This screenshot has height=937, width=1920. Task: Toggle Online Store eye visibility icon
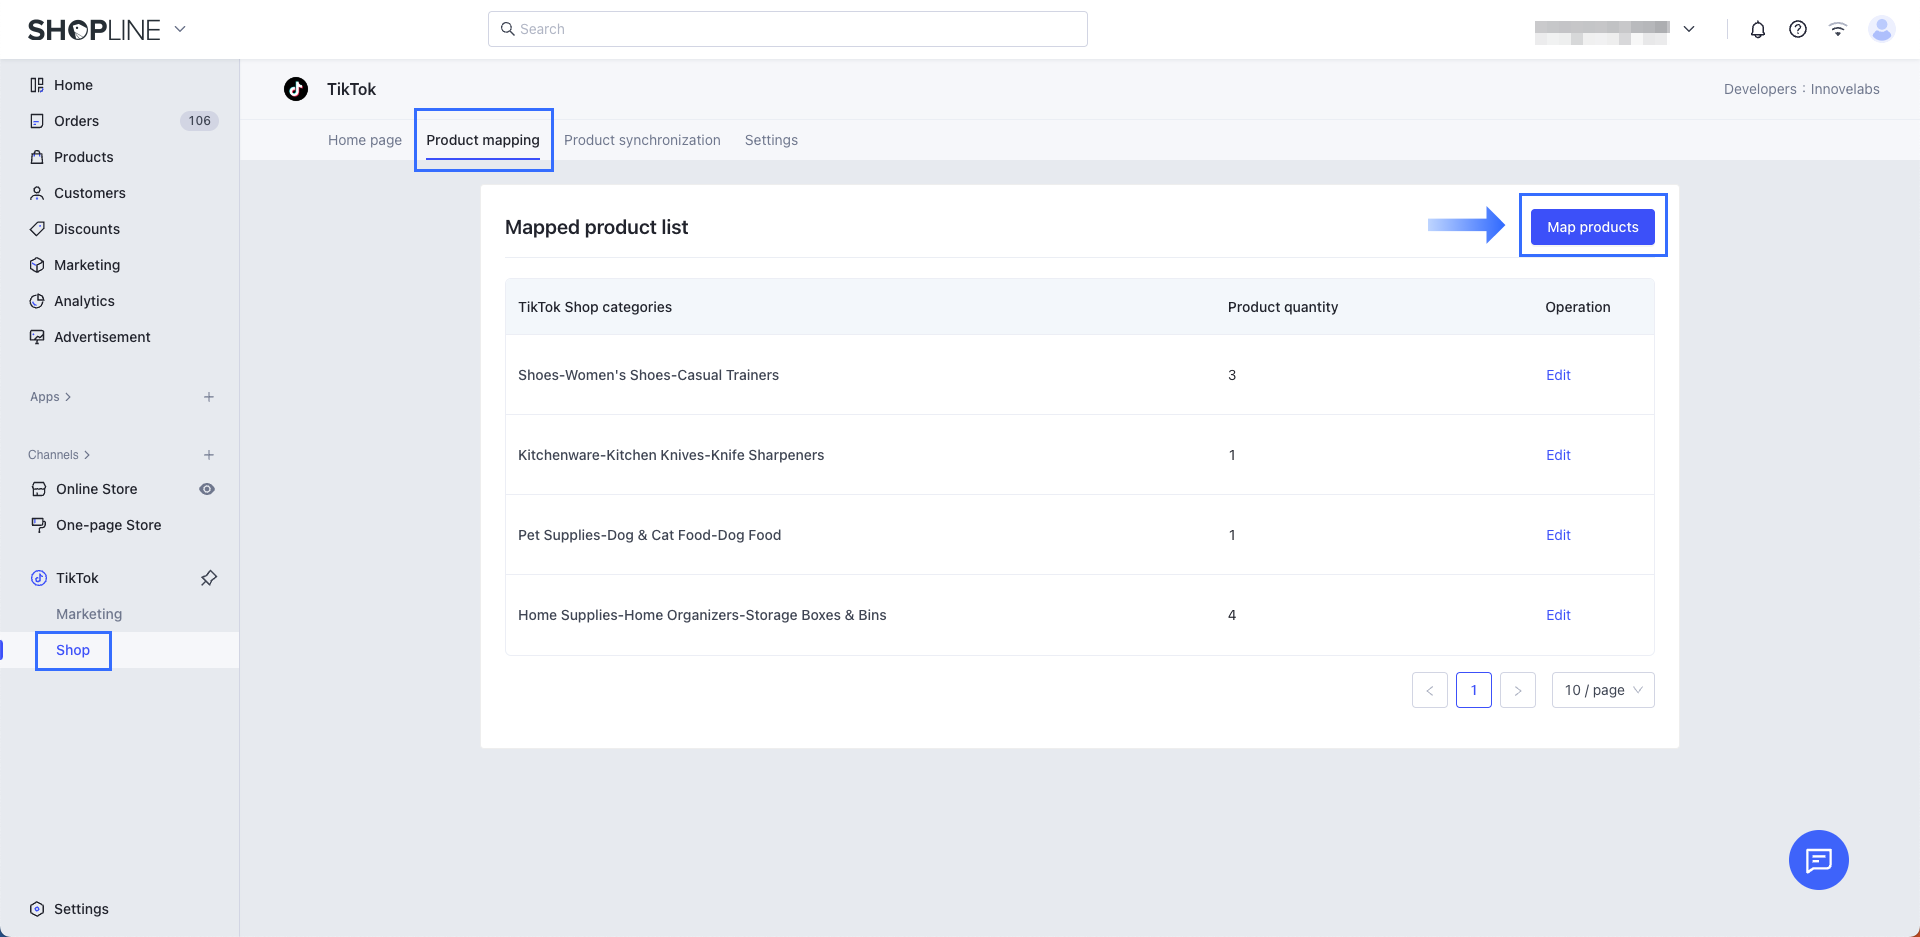point(207,489)
